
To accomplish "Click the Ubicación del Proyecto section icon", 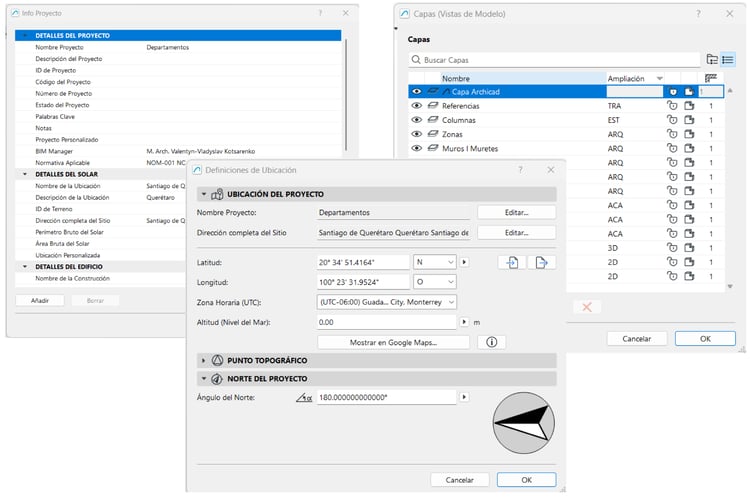I will pos(217,194).
